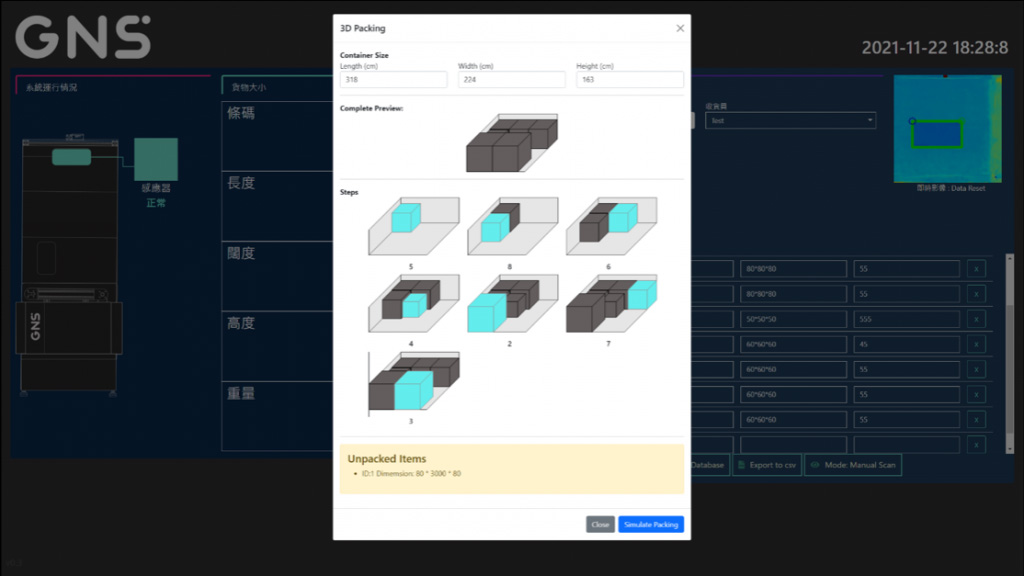Select packing step 6 thumbnail
This screenshot has height=576, width=1024.
(x=609, y=227)
